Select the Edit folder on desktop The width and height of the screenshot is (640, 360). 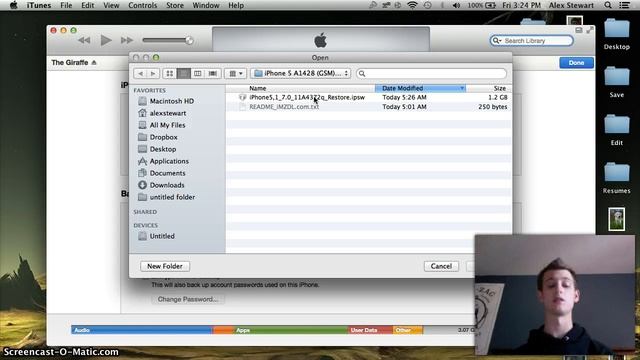[x=616, y=130]
